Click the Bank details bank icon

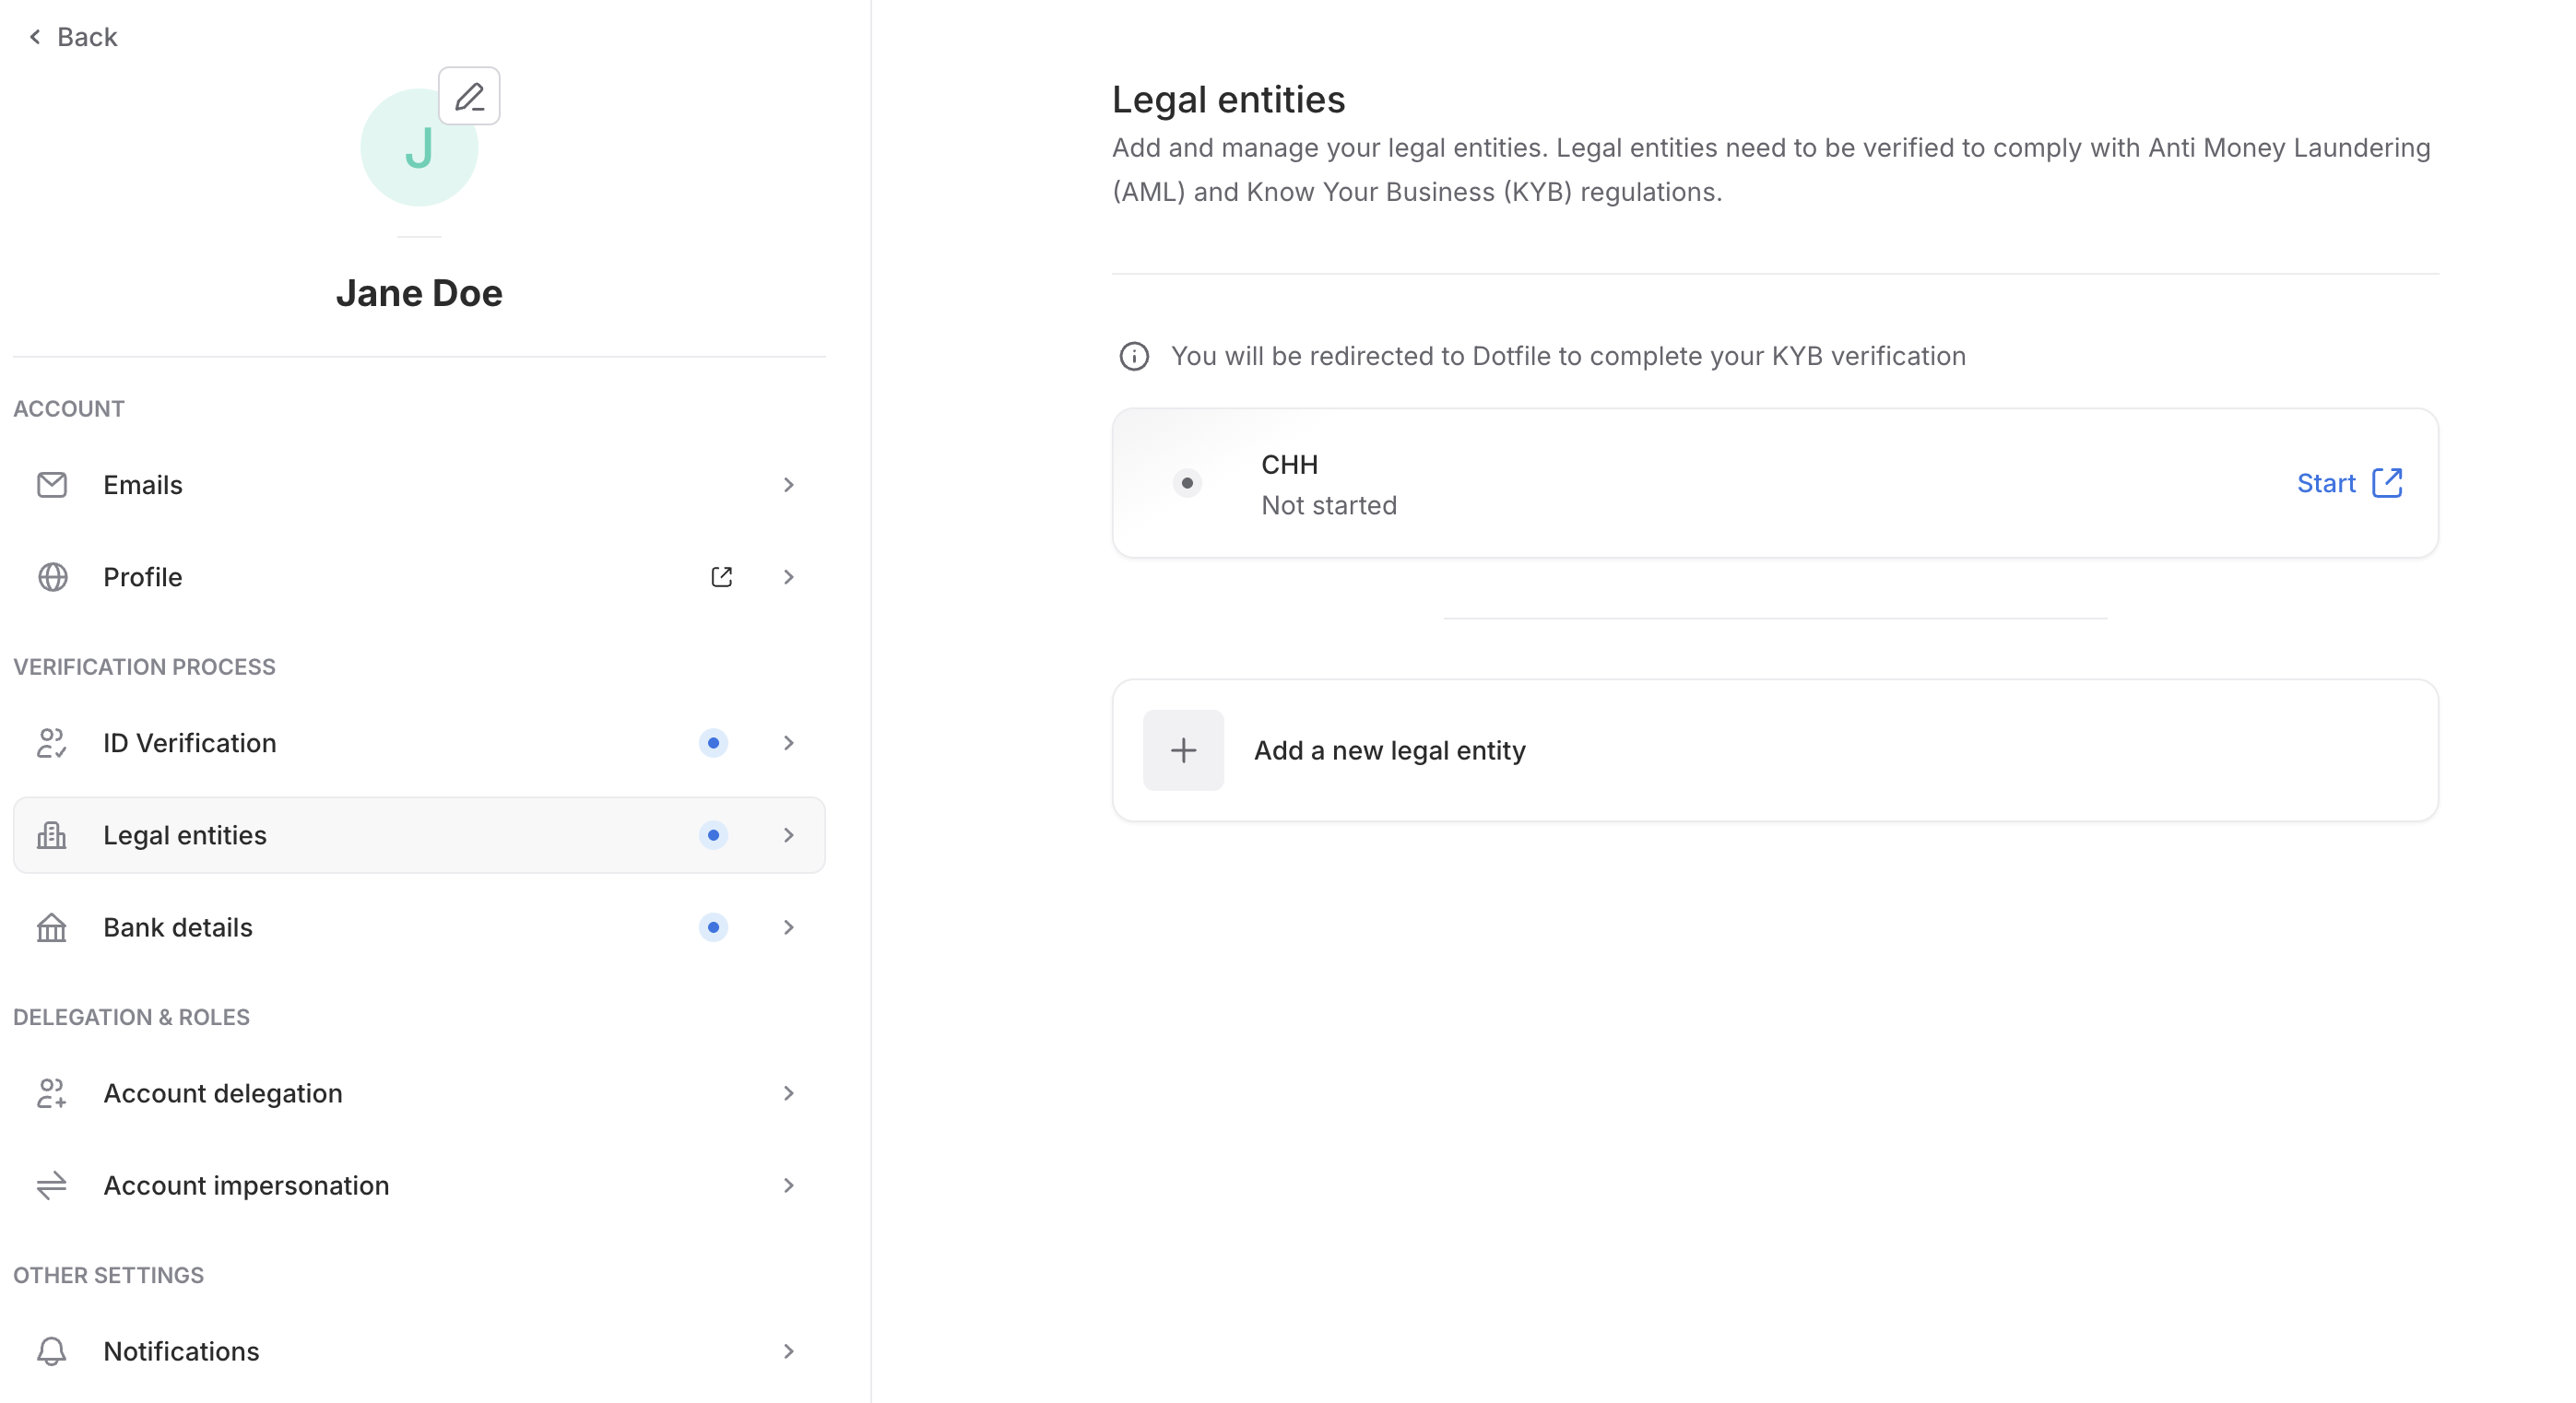pyautogui.click(x=52, y=927)
